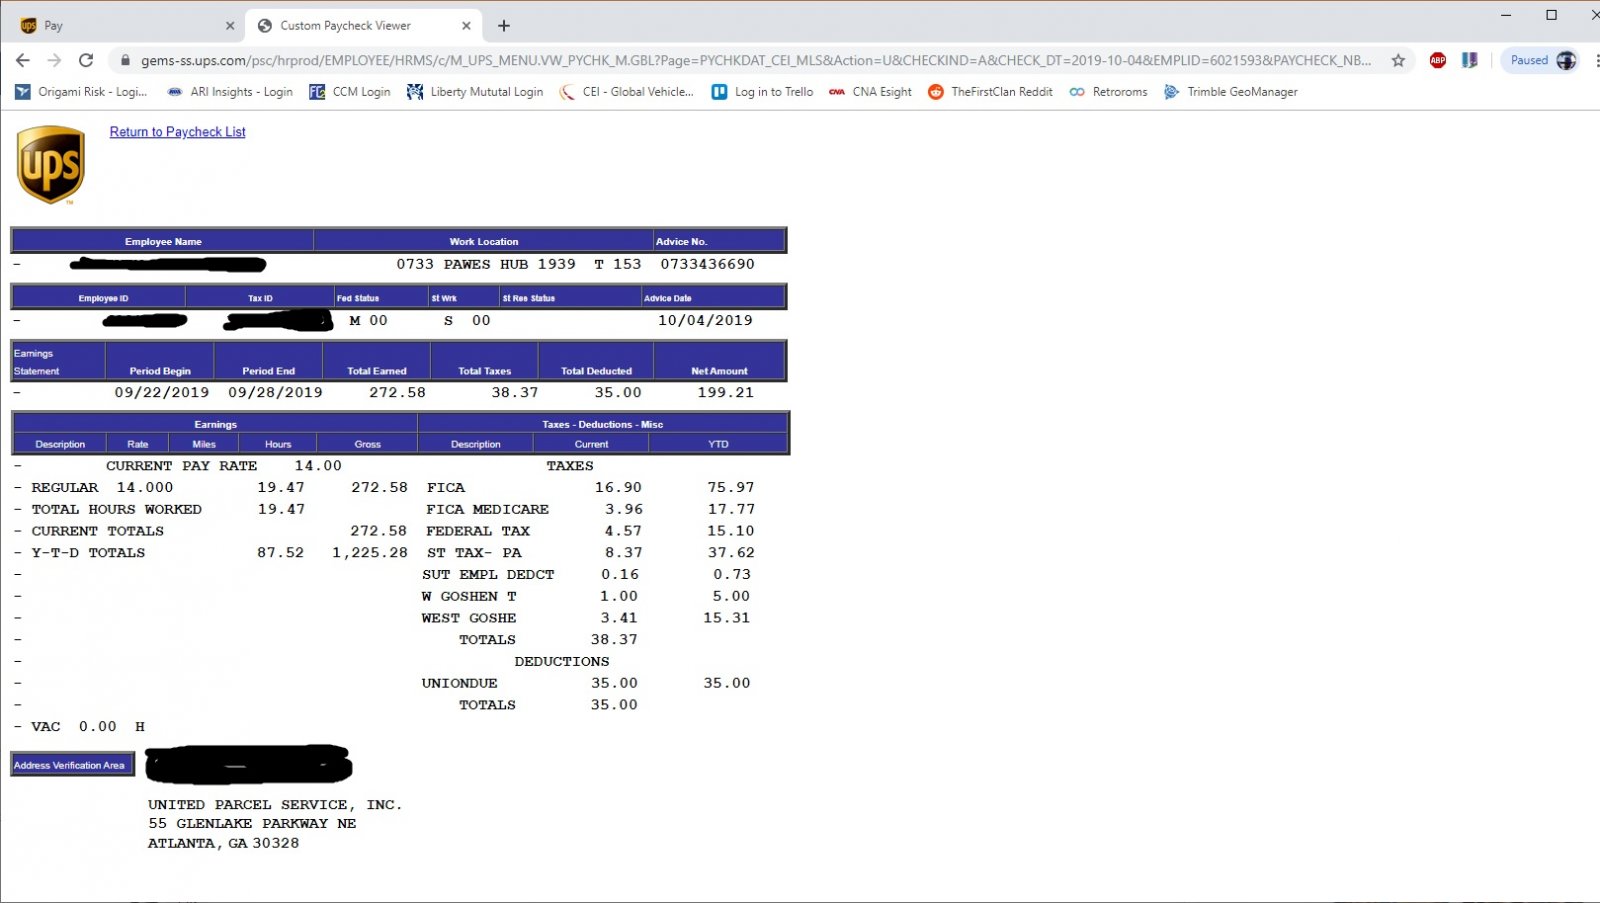The height and width of the screenshot is (903, 1600).
Task: Click the address bar URL
Action: pos(756,60)
